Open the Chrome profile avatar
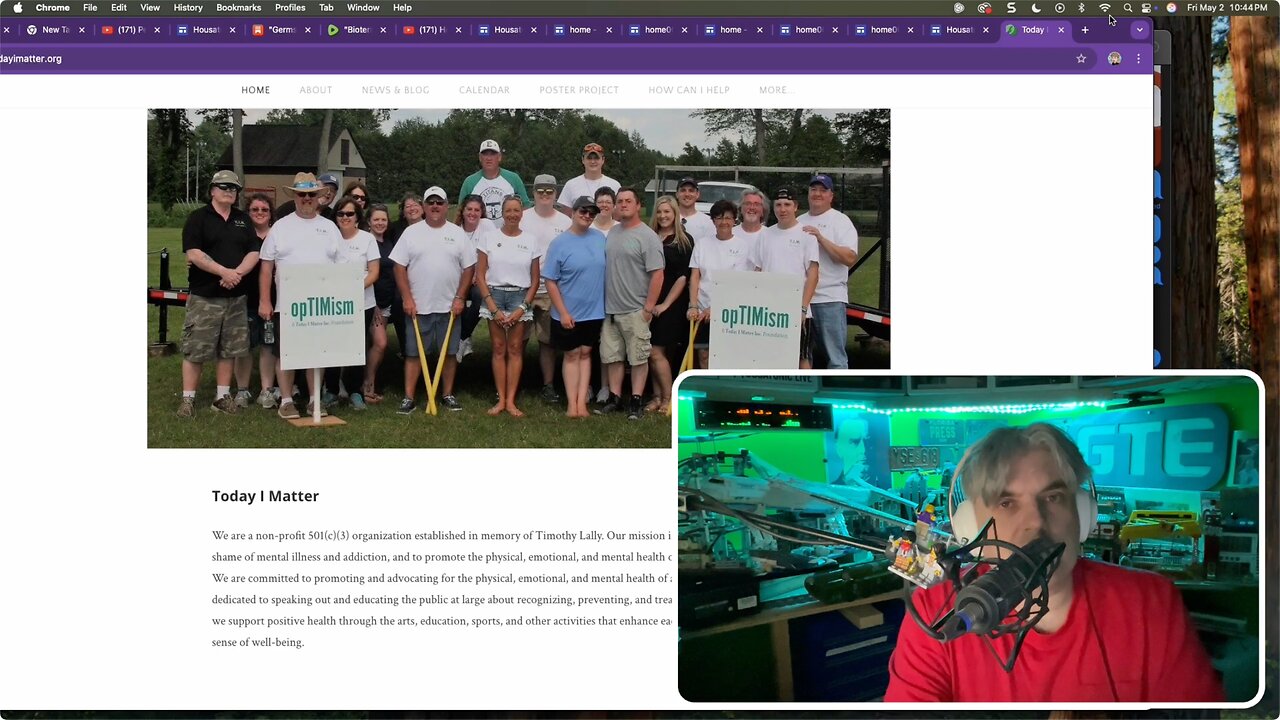The width and height of the screenshot is (1280, 720). click(1114, 59)
